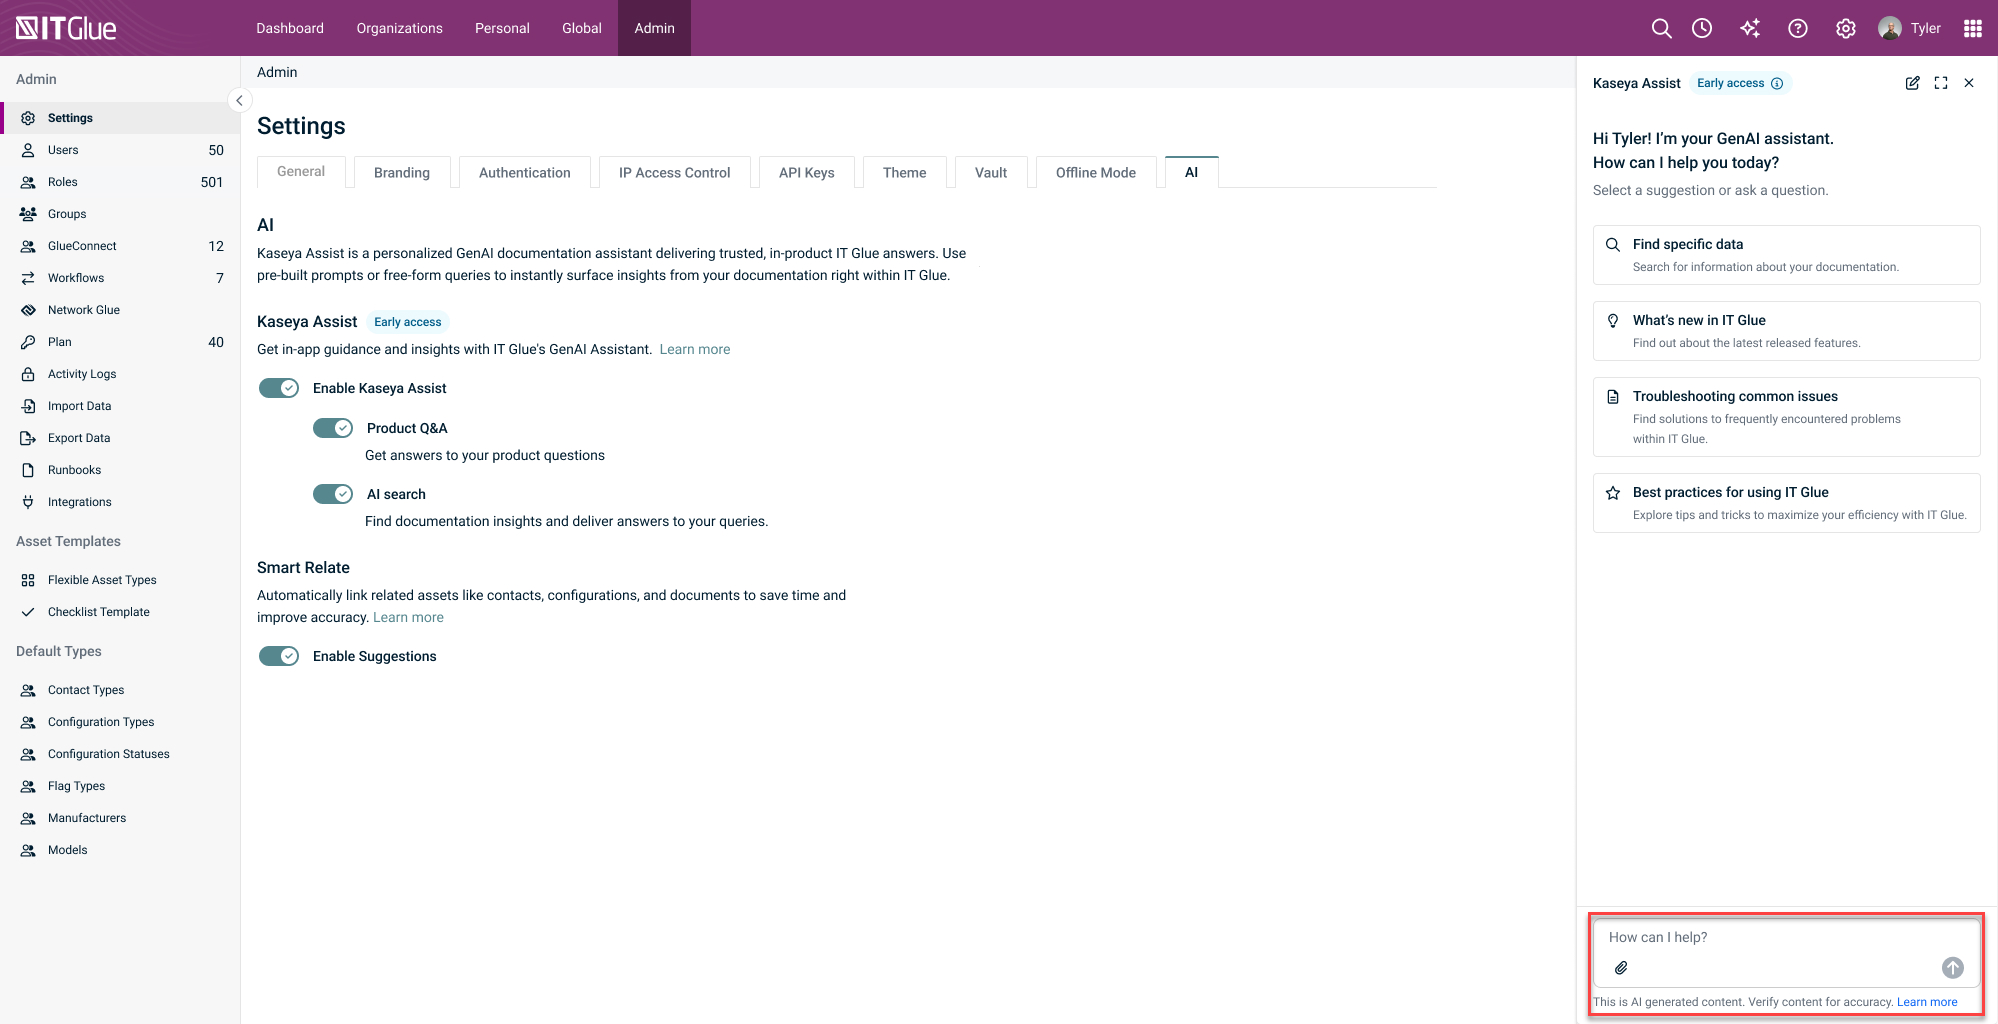
Task: Launch Kaseya Assist sparkle icon in header
Action: (1750, 28)
